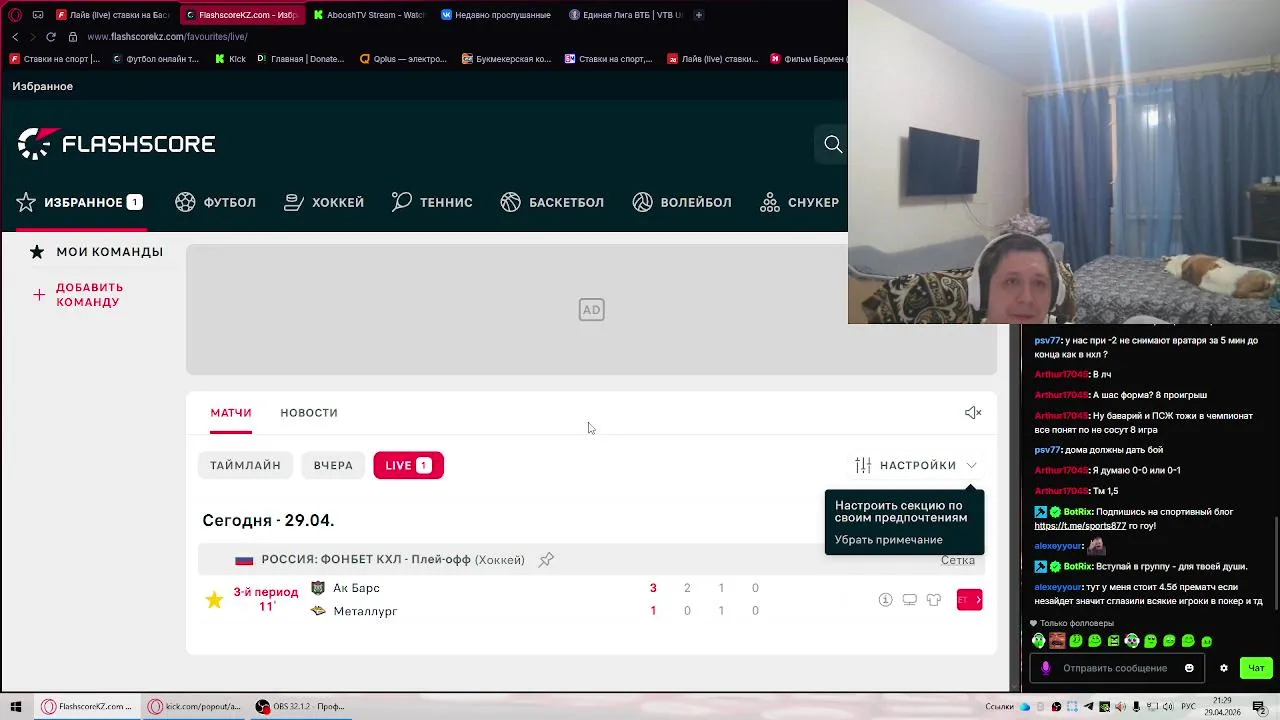
Task: Open the Telegram tray icon
Action: pyautogui.click(x=1089, y=707)
